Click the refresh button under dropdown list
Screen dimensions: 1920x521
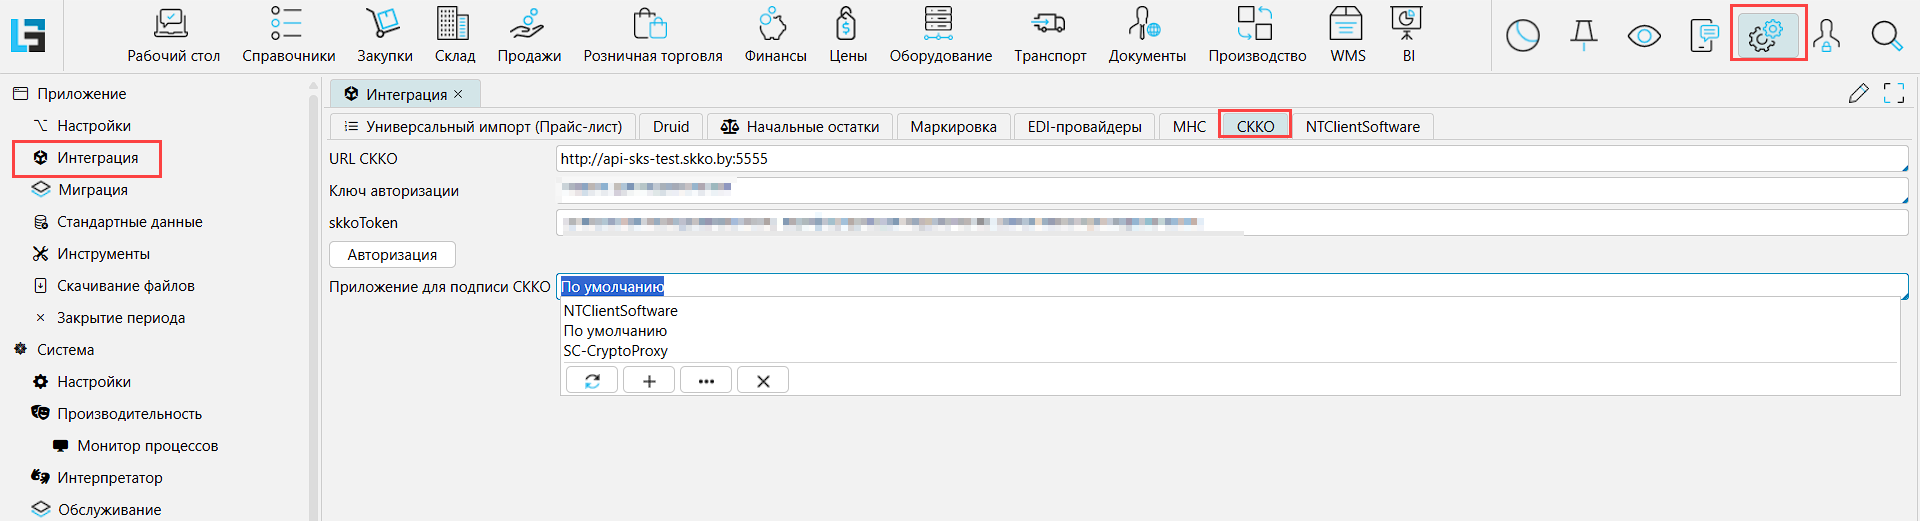click(x=592, y=381)
